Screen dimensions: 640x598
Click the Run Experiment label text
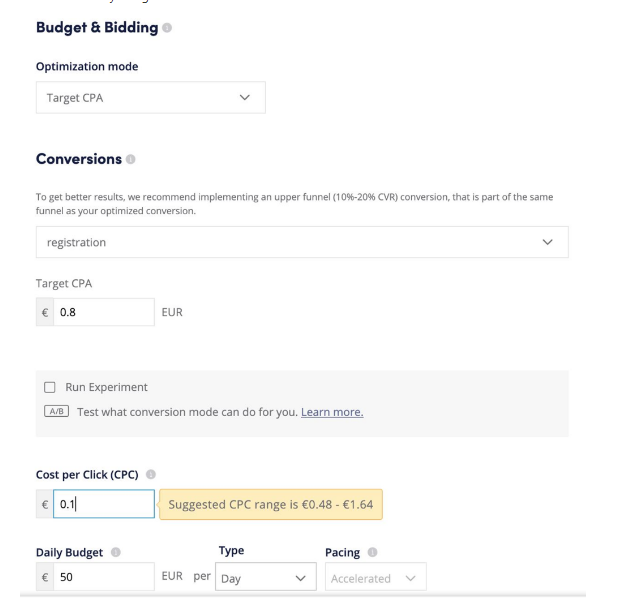pos(107,387)
